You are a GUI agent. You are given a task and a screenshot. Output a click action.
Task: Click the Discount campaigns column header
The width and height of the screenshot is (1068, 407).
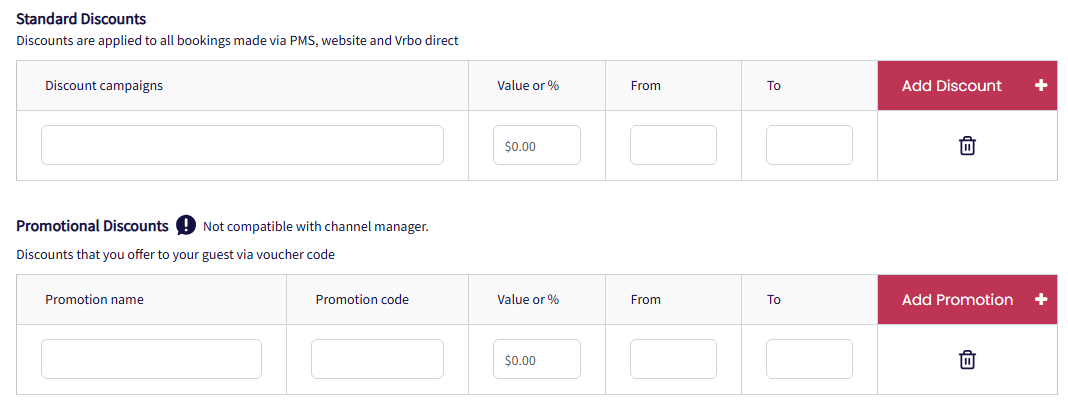click(104, 86)
